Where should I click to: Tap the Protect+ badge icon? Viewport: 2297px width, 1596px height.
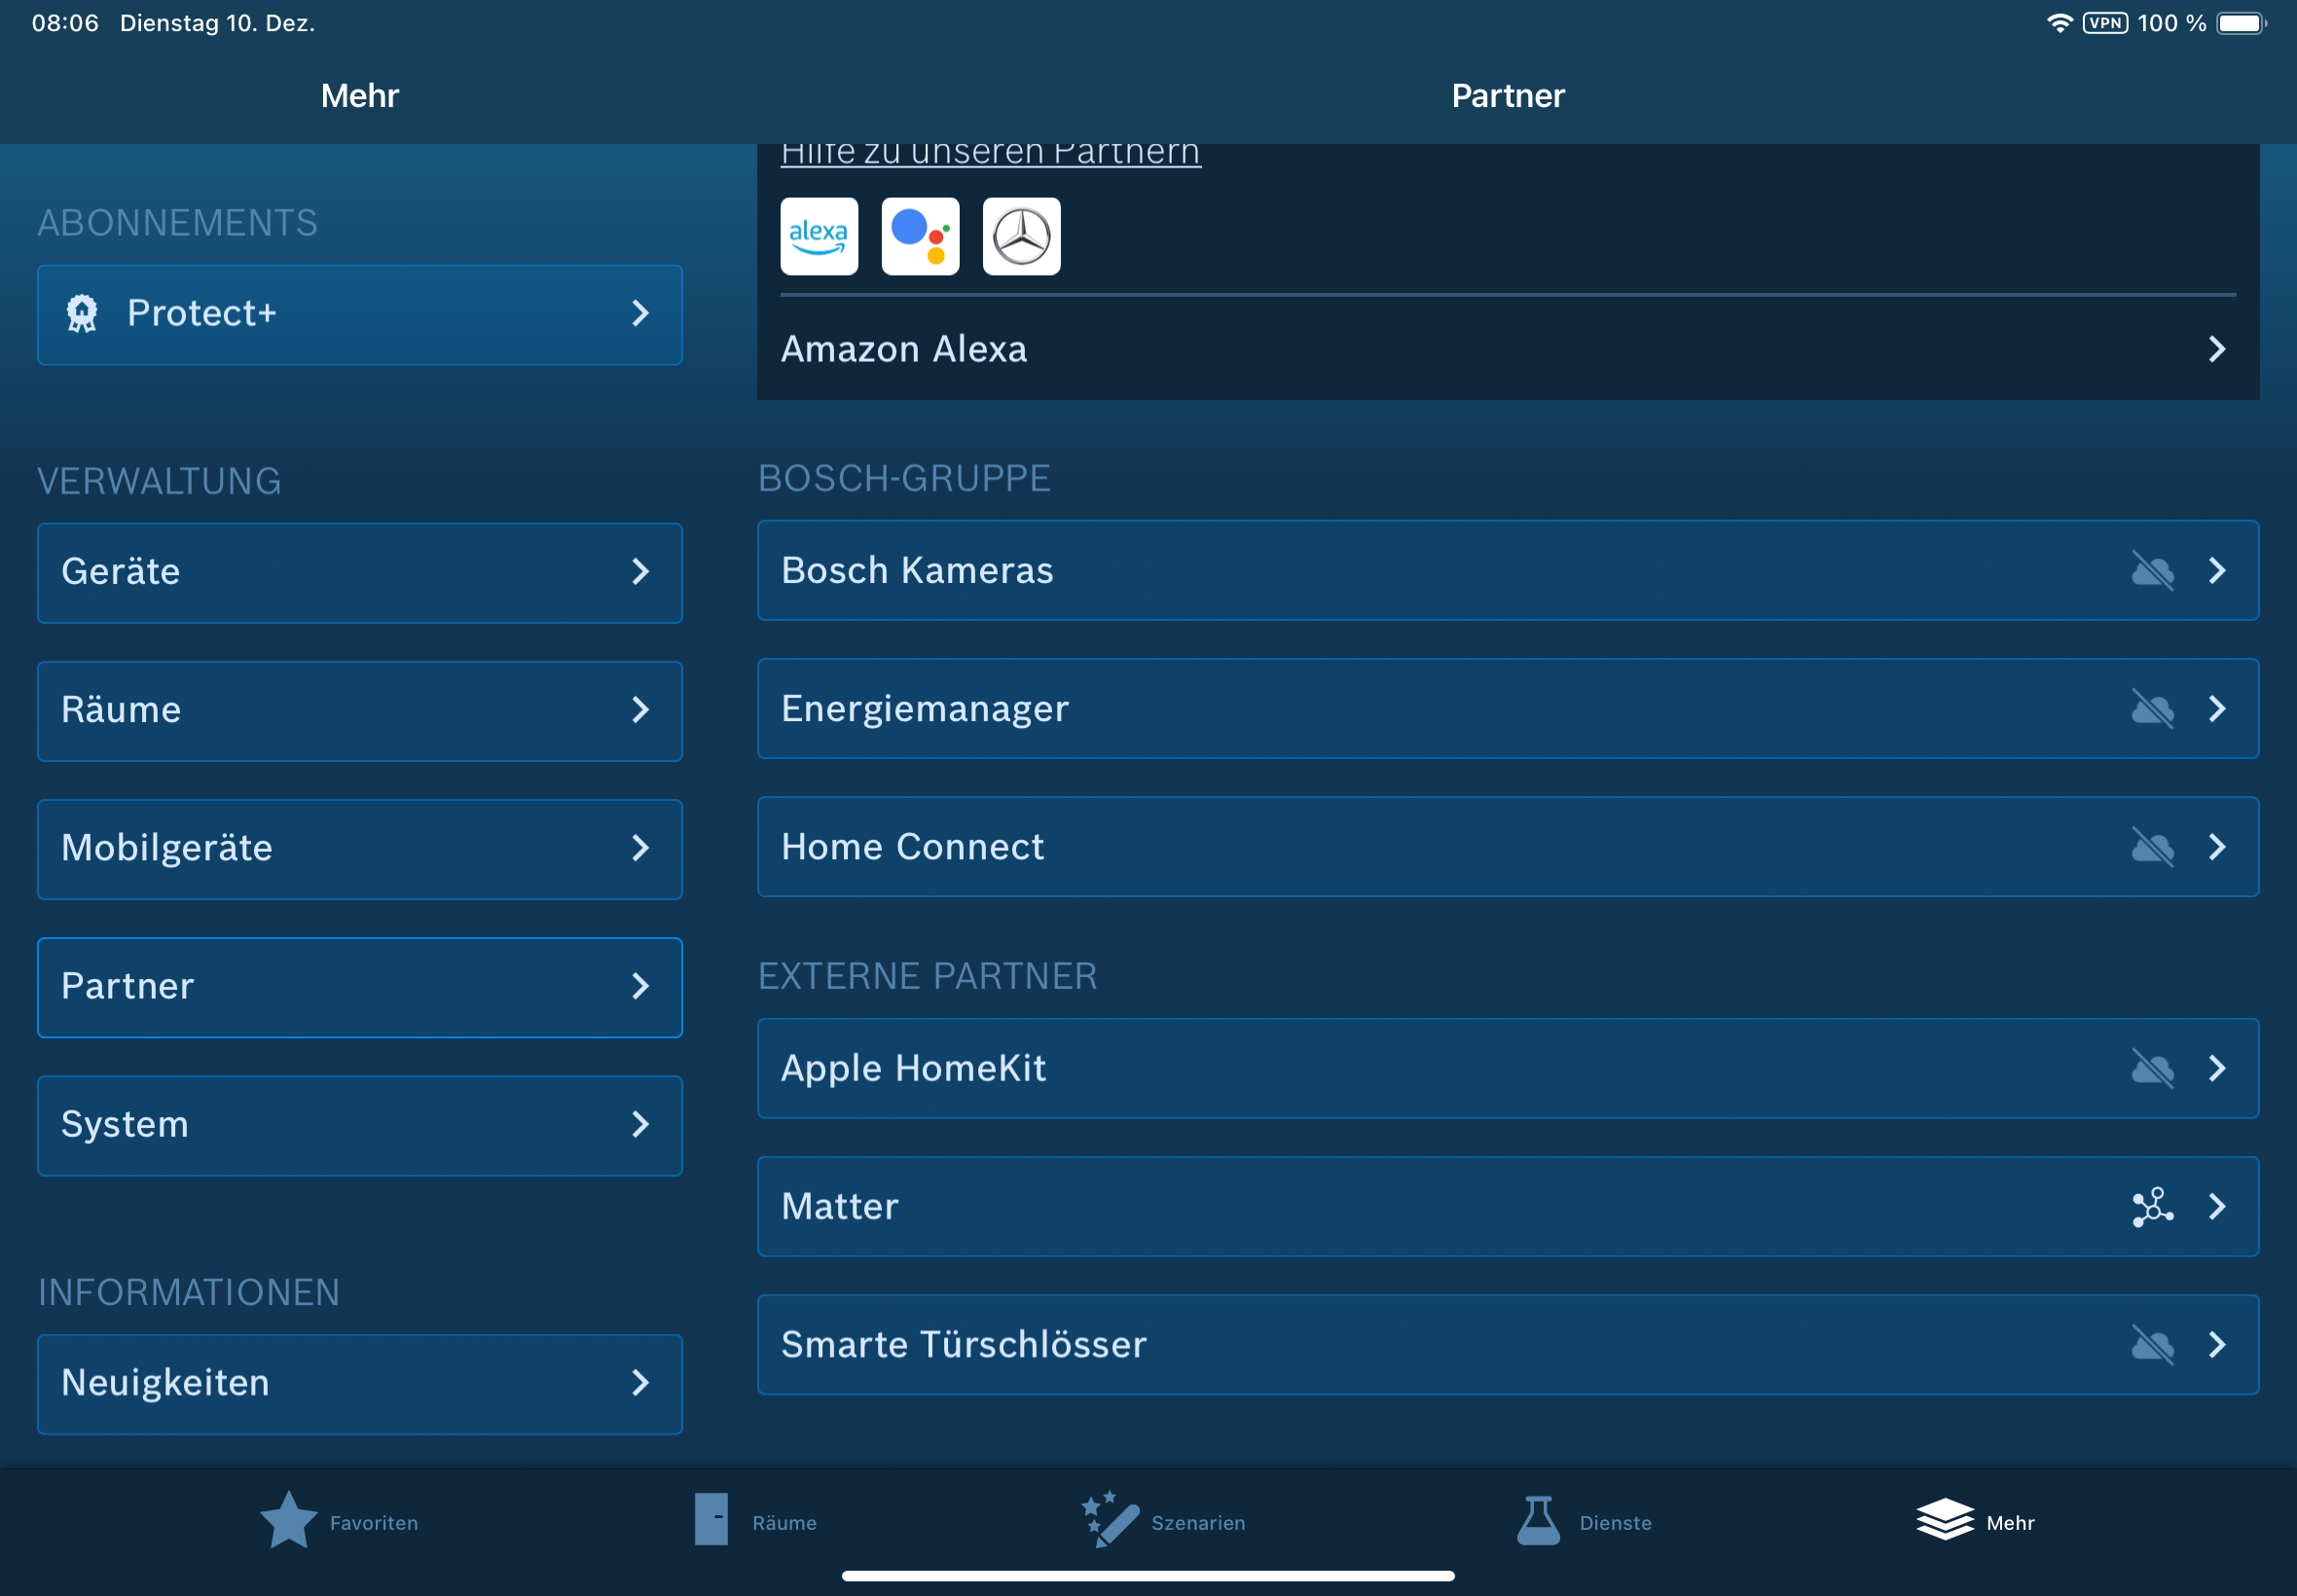[x=82, y=314]
